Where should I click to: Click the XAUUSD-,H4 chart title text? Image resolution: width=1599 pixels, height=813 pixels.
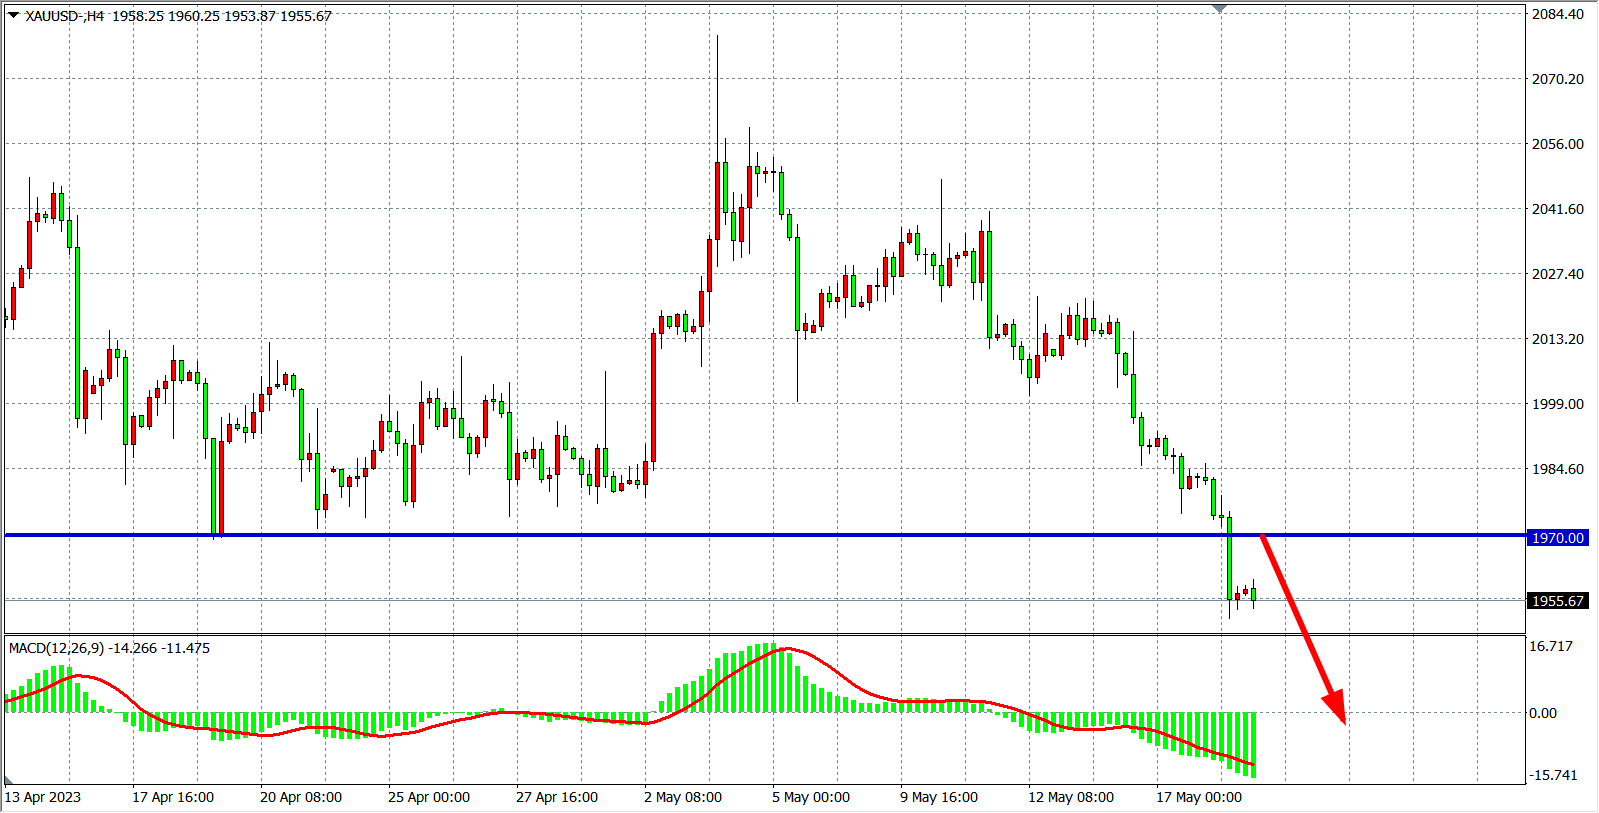(64, 16)
